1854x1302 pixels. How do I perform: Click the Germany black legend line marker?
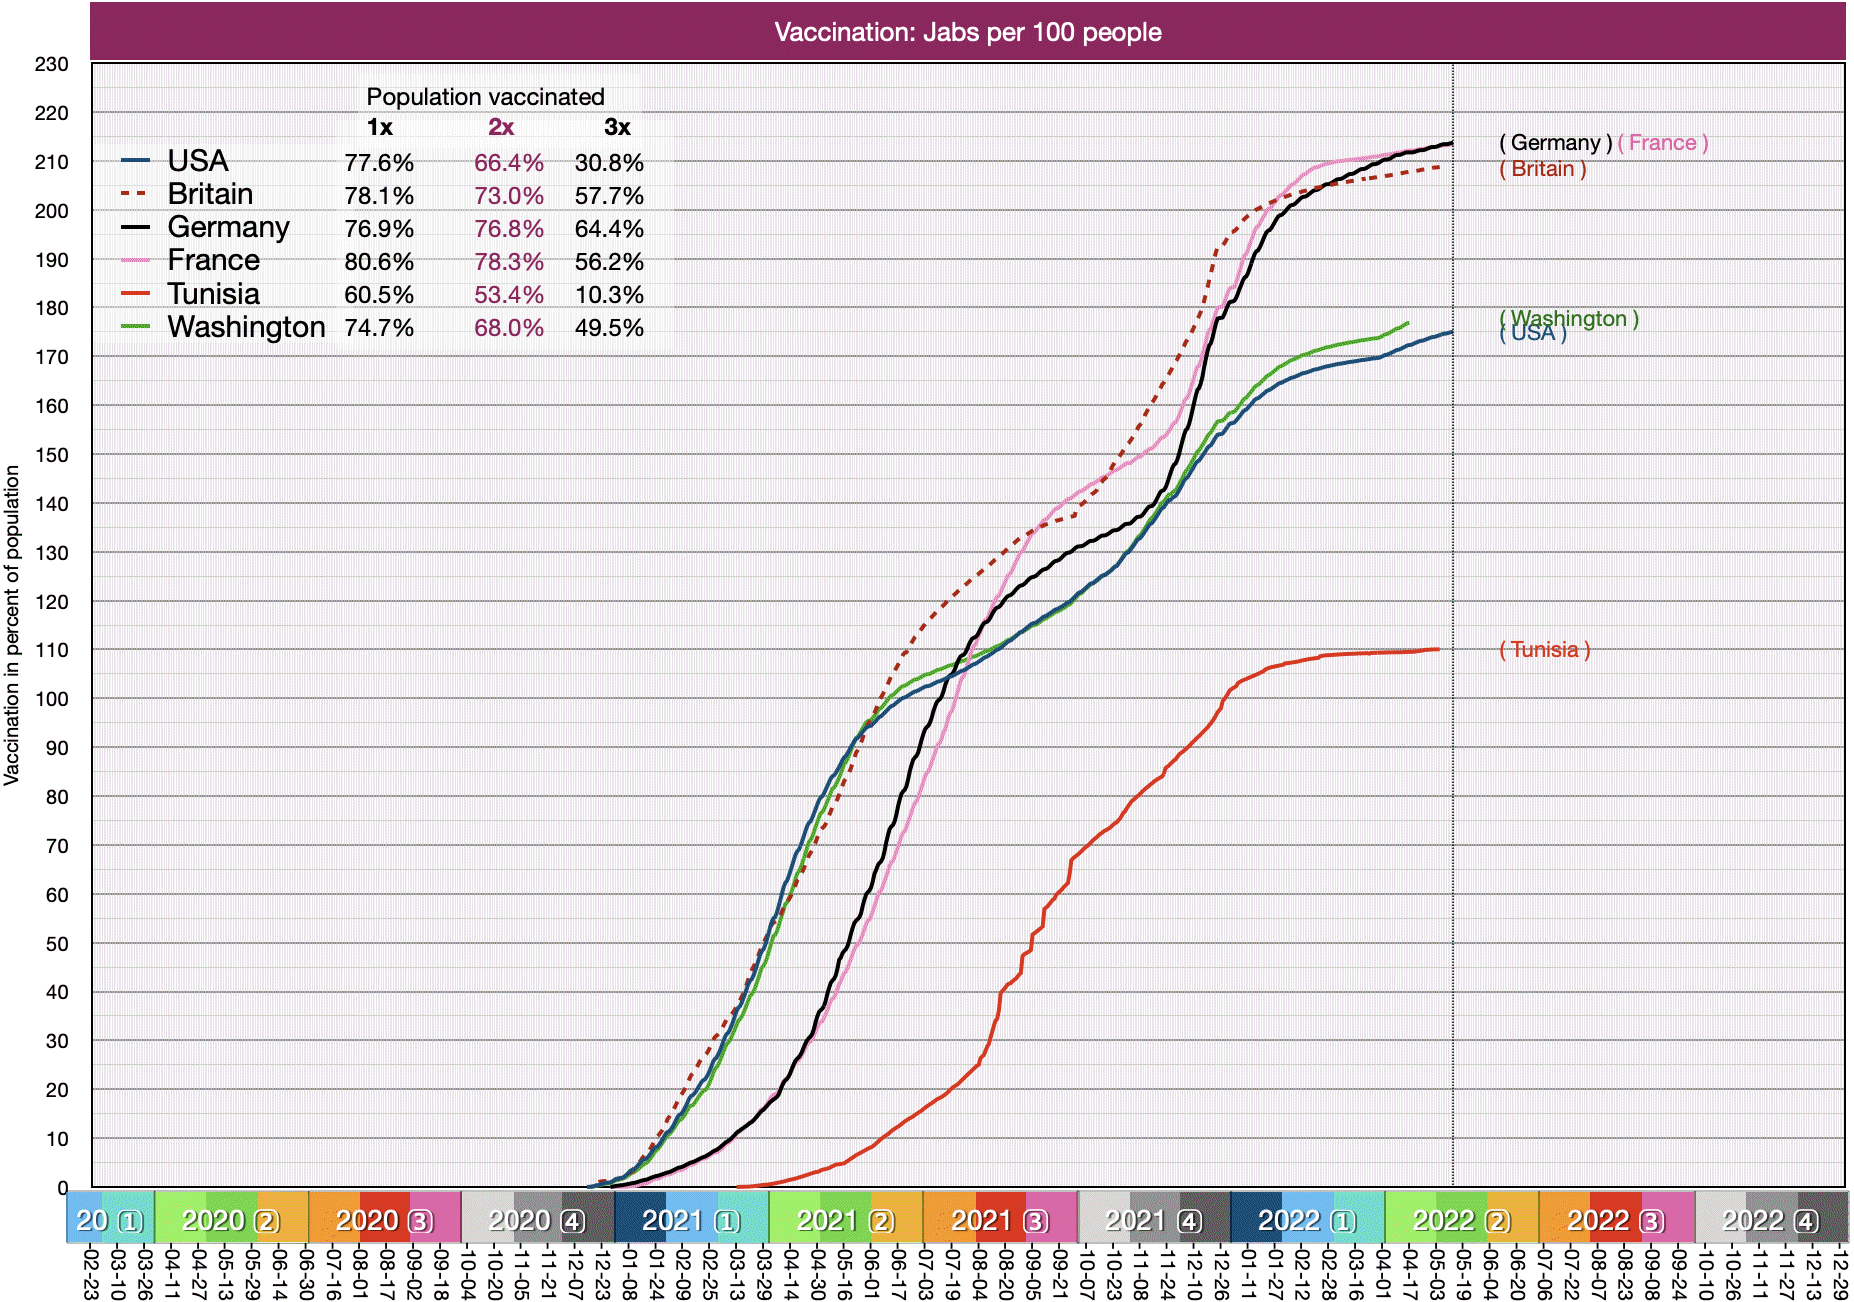(x=135, y=227)
